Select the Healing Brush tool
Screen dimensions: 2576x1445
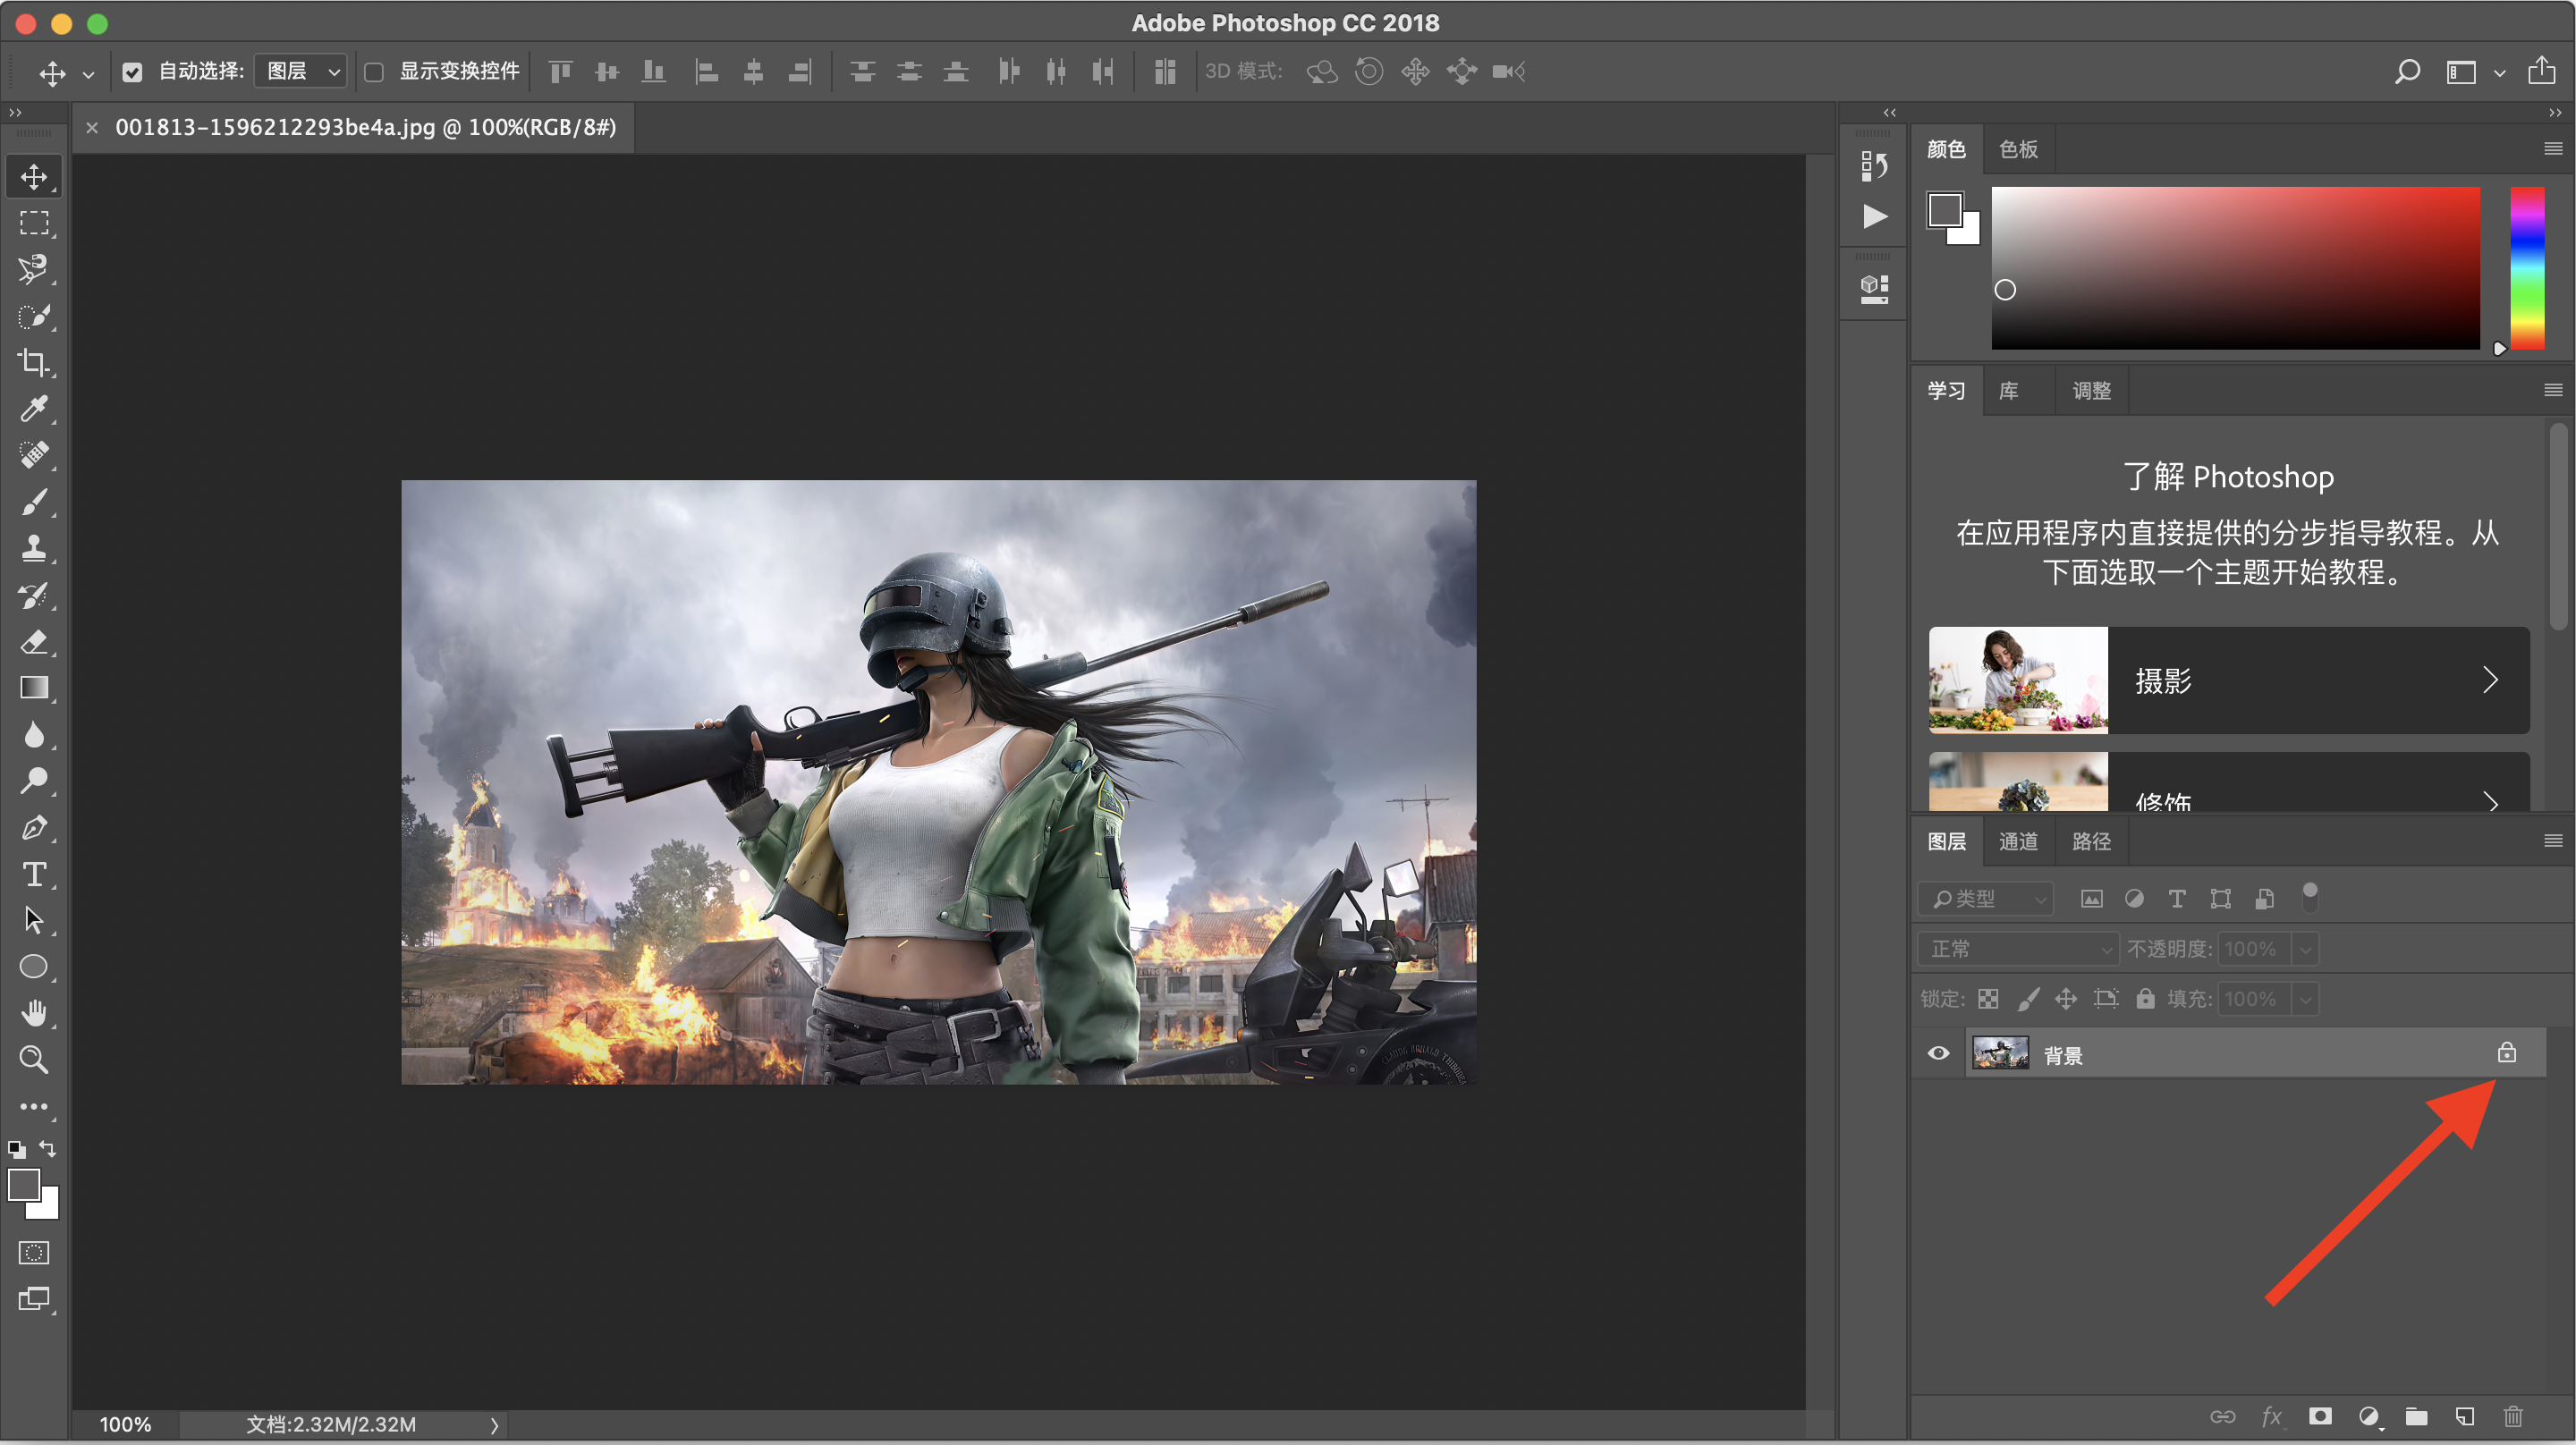point(34,455)
